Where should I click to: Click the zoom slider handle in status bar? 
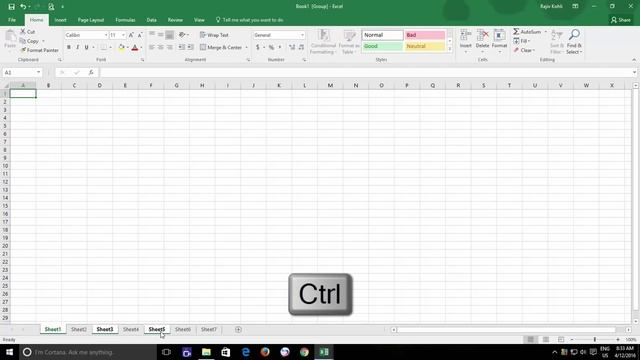click(595, 340)
